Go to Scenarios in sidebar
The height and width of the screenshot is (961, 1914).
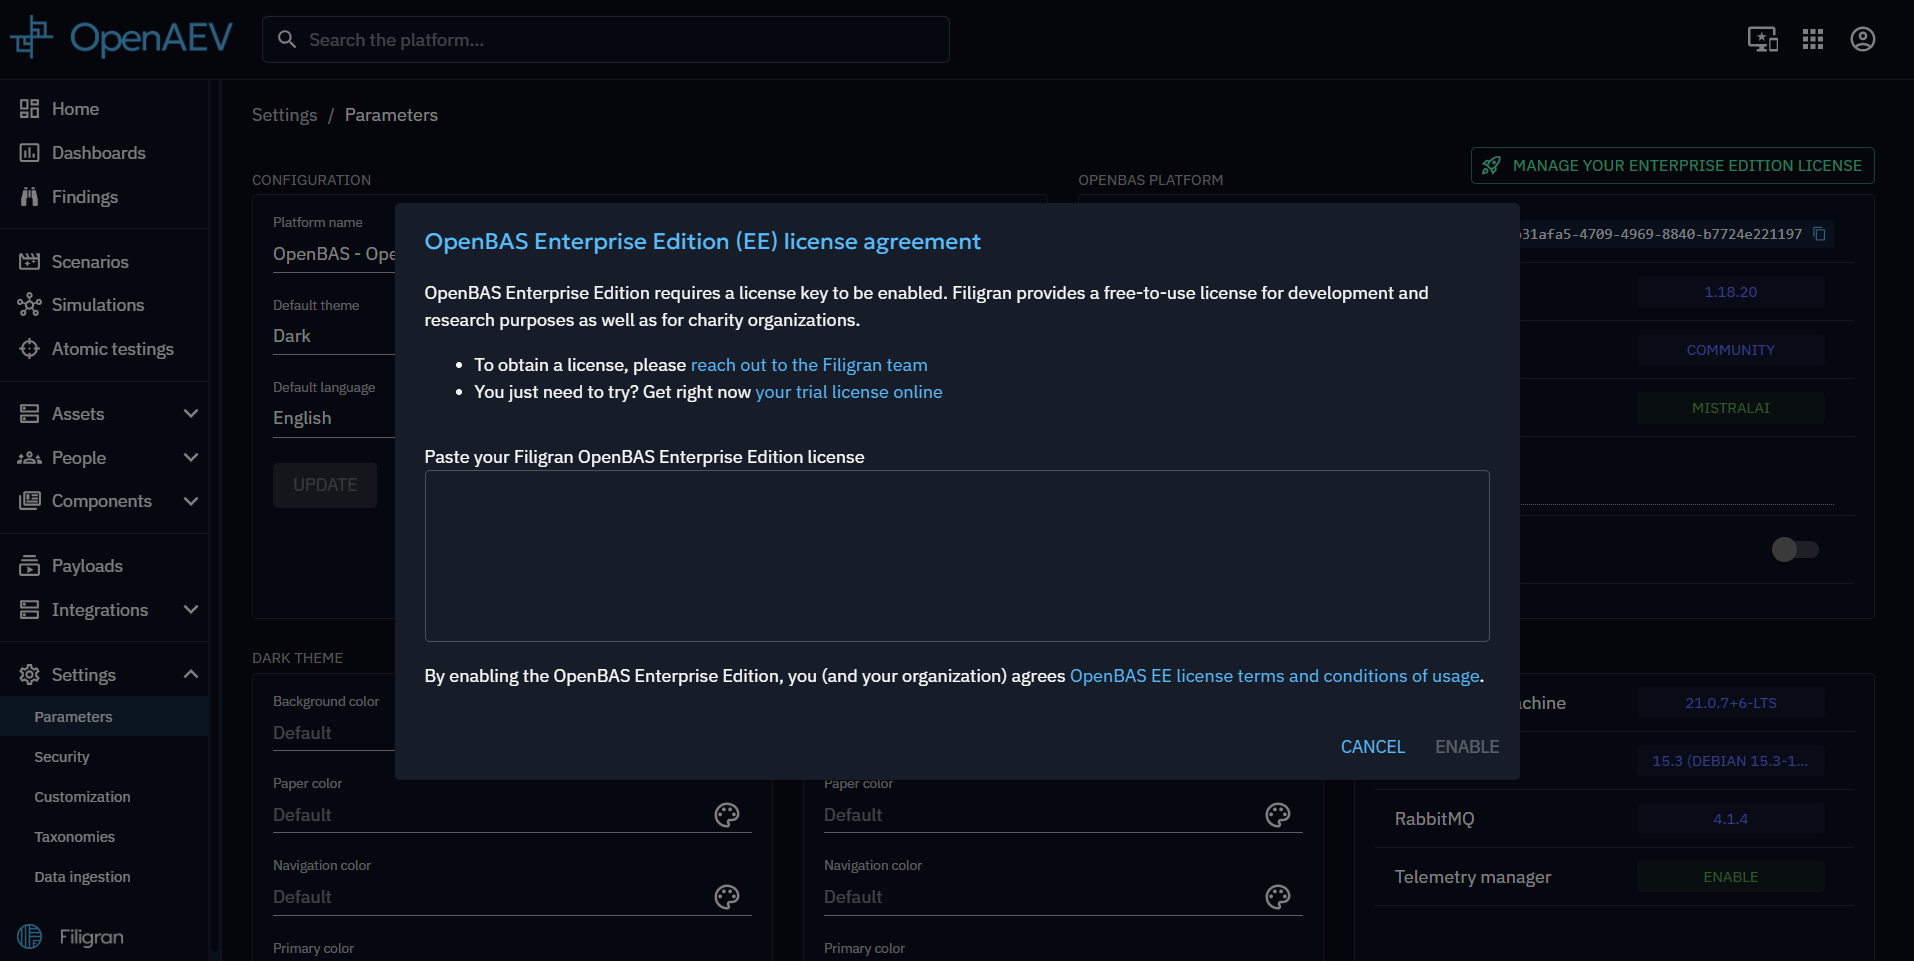(90, 262)
